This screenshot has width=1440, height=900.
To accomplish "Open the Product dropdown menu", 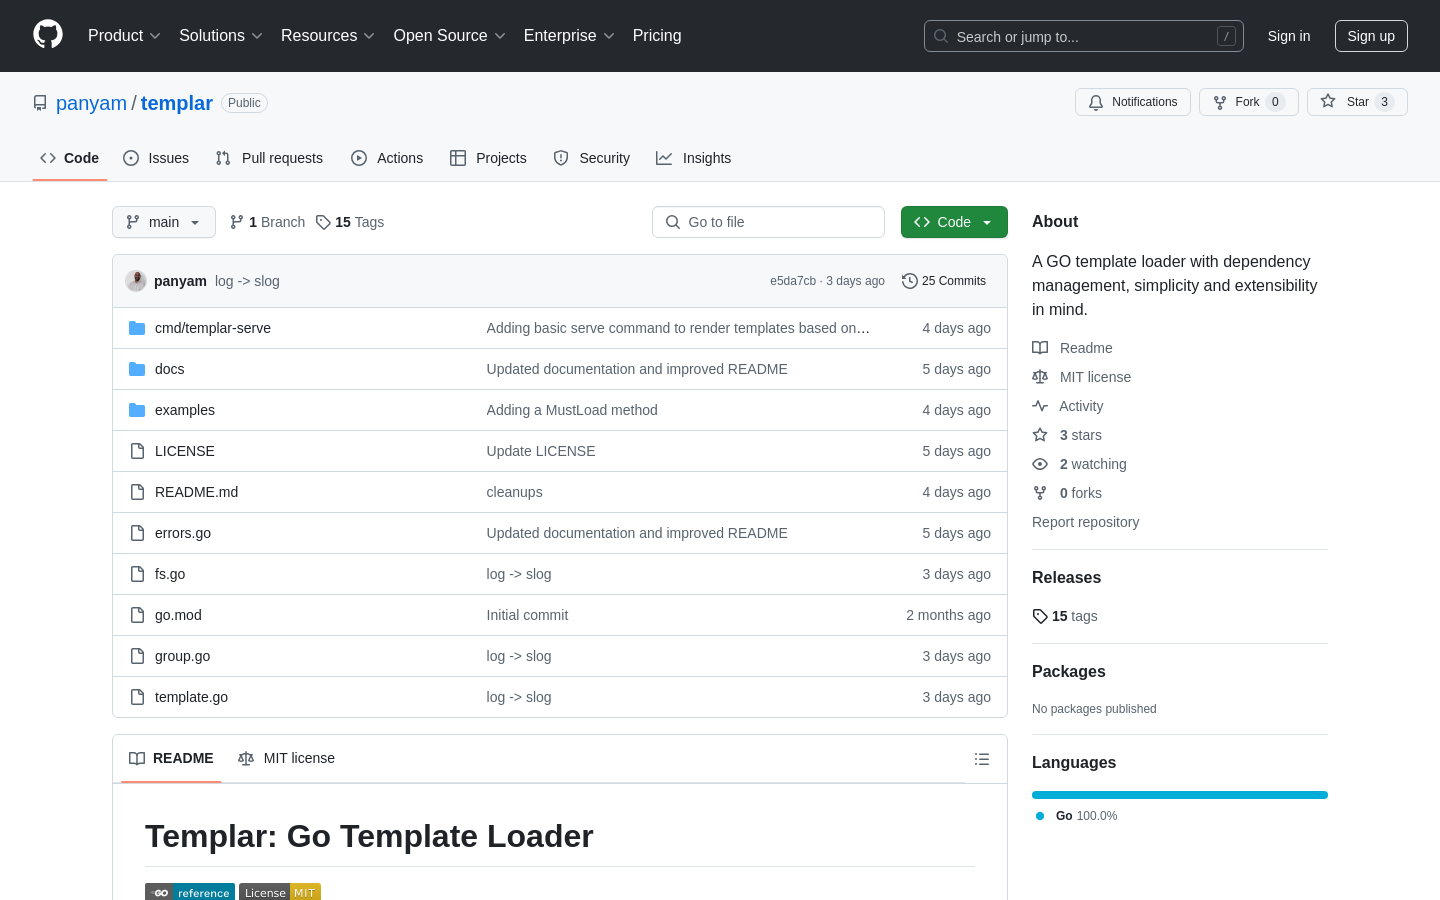I will click(124, 36).
